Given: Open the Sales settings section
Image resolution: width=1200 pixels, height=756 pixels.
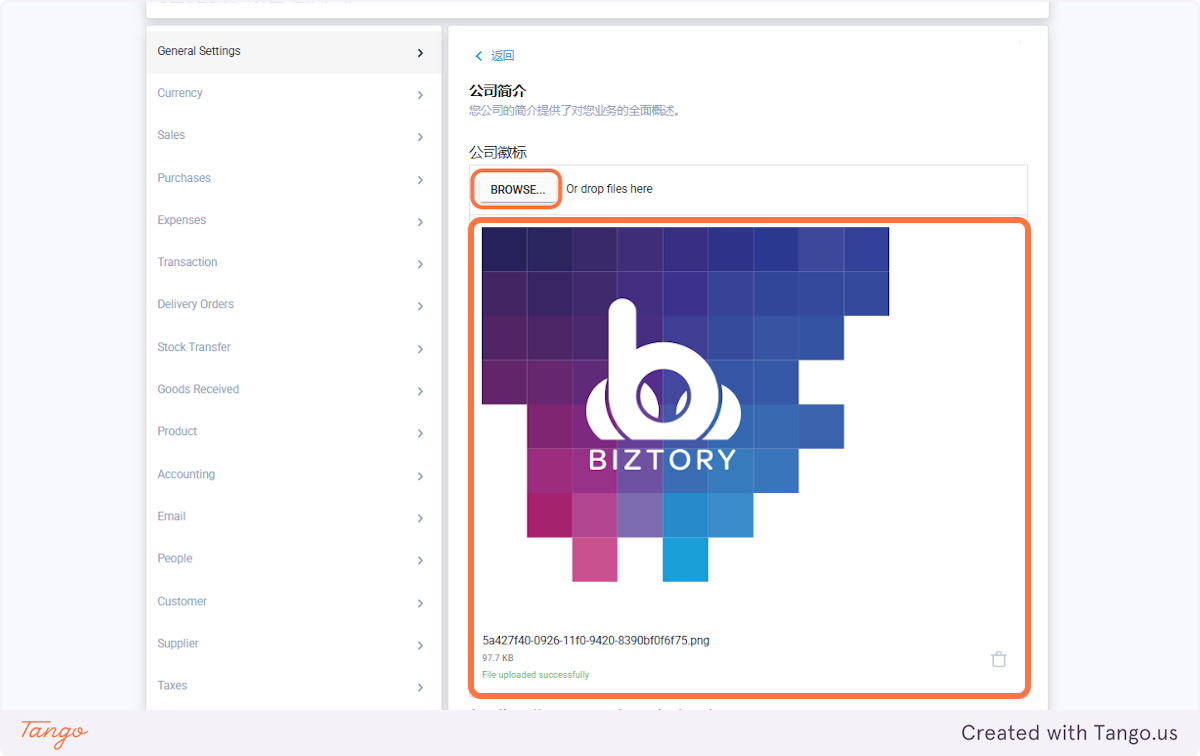Looking at the screenshot, I should click(x=293, y=135).
